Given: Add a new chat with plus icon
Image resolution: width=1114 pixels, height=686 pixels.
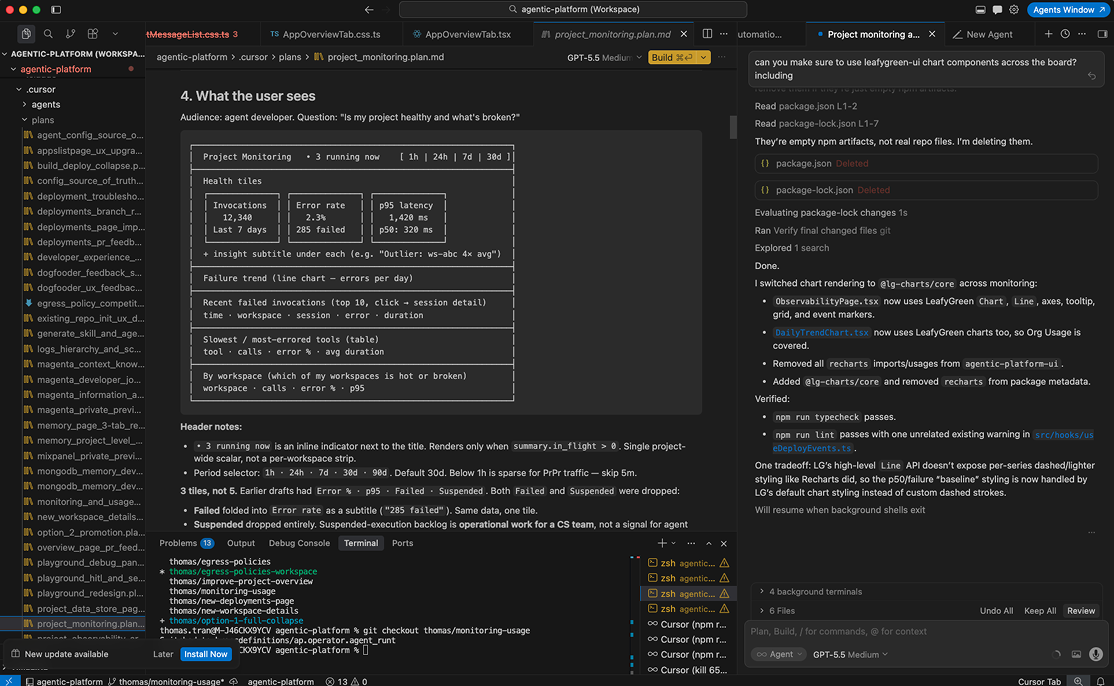Looking at the screenshot, I should coord(1048,33).
